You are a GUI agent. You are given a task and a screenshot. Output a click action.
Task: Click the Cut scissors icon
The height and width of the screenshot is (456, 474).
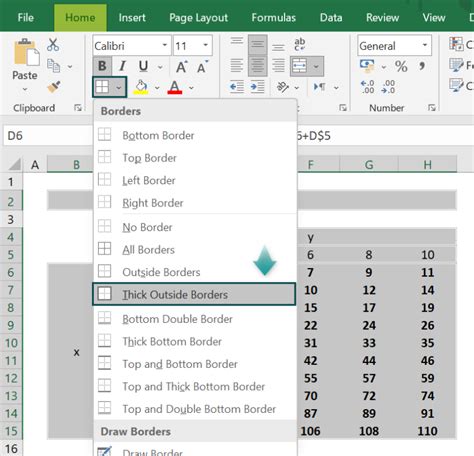tap(53, 45)
